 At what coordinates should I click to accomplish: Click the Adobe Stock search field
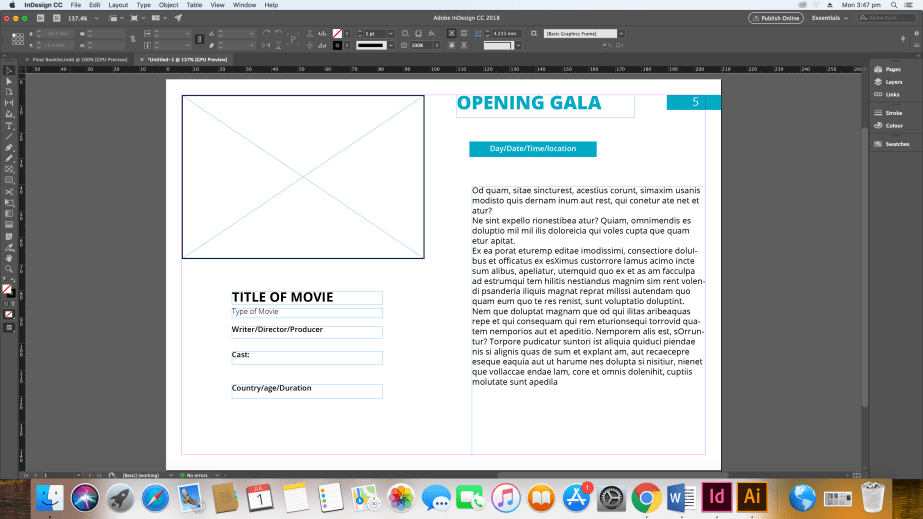point(887,18)
